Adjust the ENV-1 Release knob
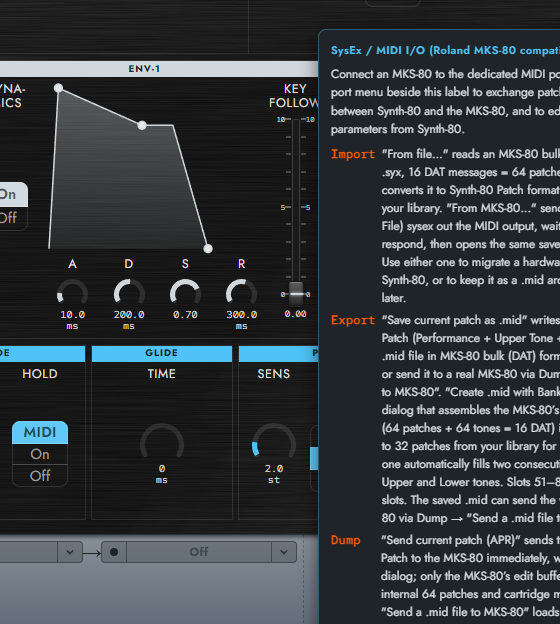Screen dimensions: 560x624 click(241, 293)
